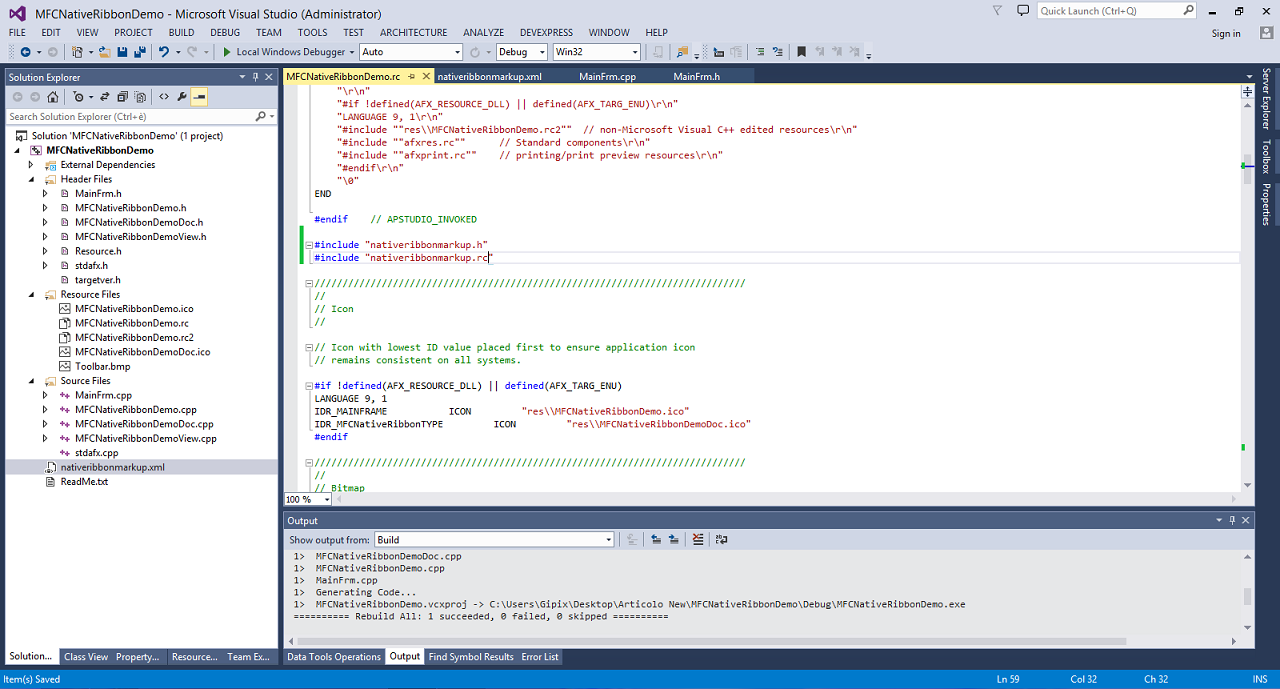This screenshot has height=689, width=1280.
Task: Click the Sync with Active Document icon
Action: coord(104,97)
